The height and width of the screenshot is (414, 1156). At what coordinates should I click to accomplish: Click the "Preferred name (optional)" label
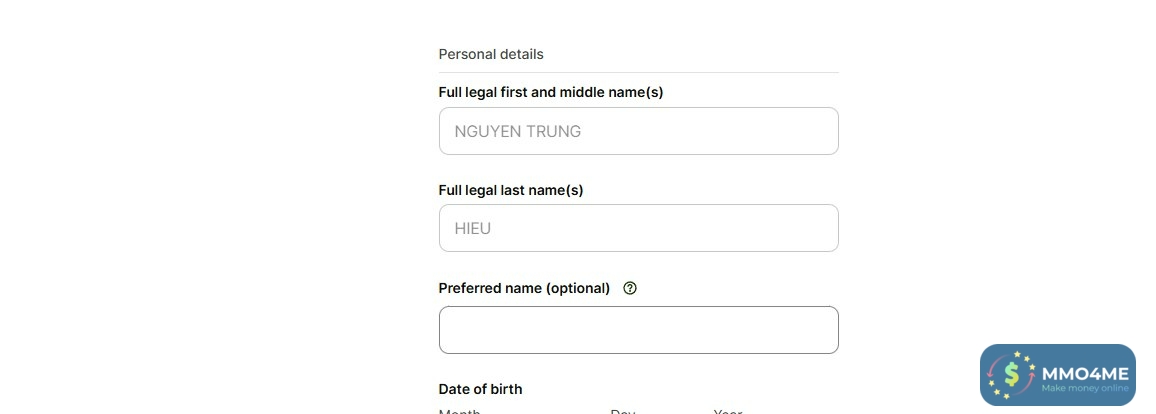coord(524,288)
